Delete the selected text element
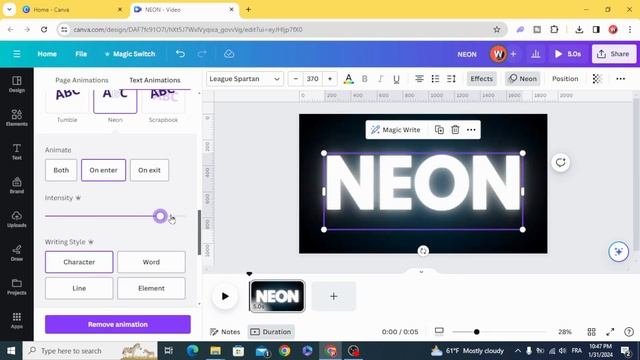The width and height of the screenshot is (640, 360). tap(455, 130)
